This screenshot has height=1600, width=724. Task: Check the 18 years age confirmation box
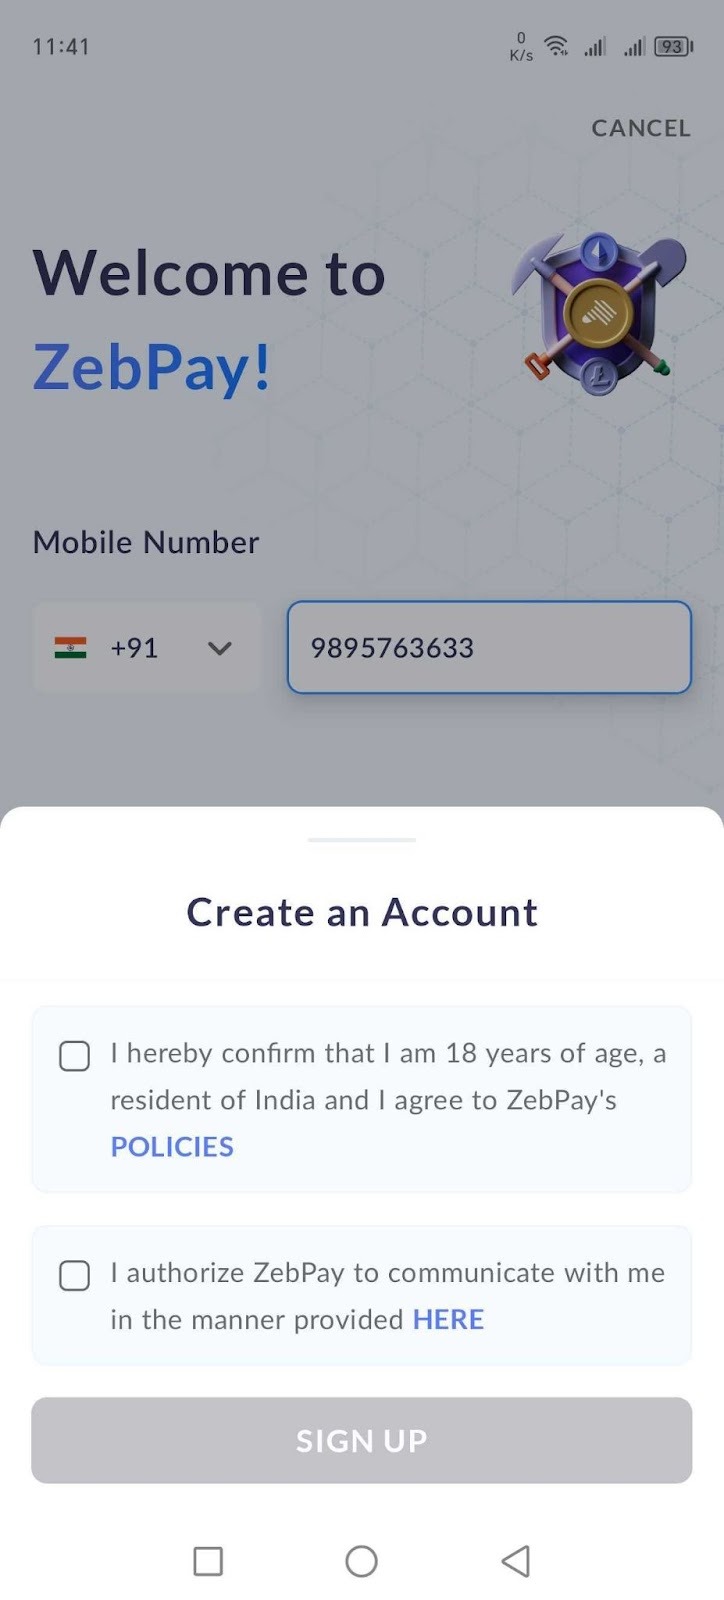coord(75,1056)
